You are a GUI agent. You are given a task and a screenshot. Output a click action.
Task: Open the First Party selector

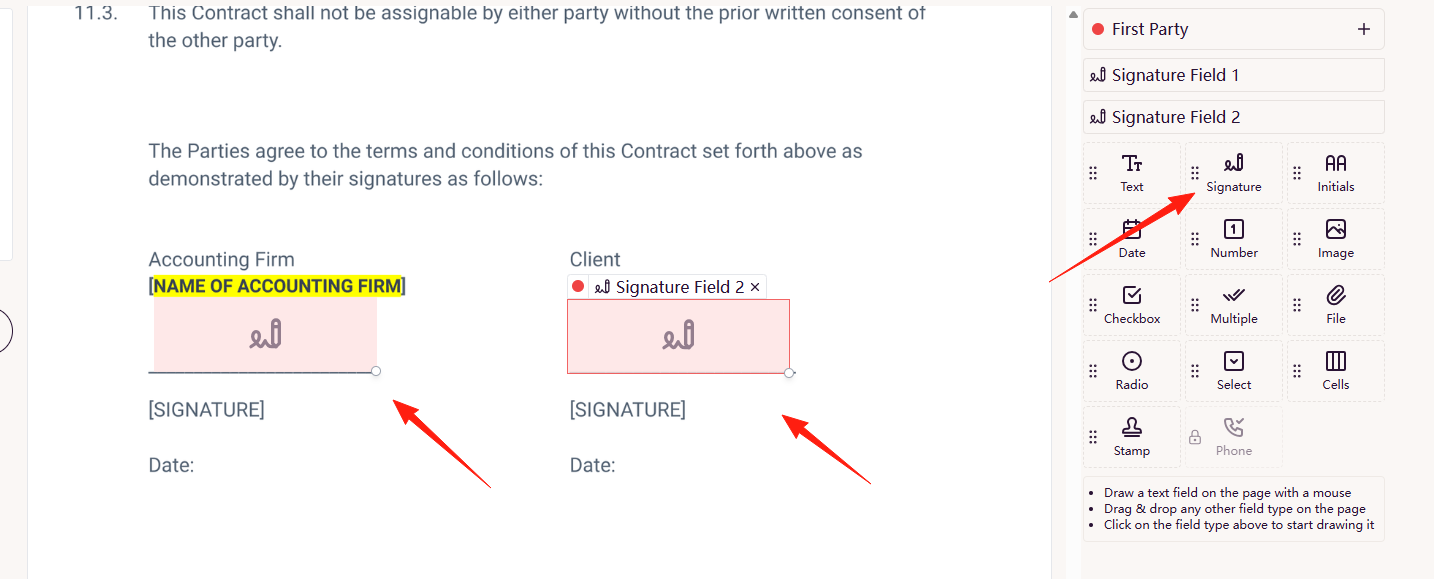coord(1220,29)
